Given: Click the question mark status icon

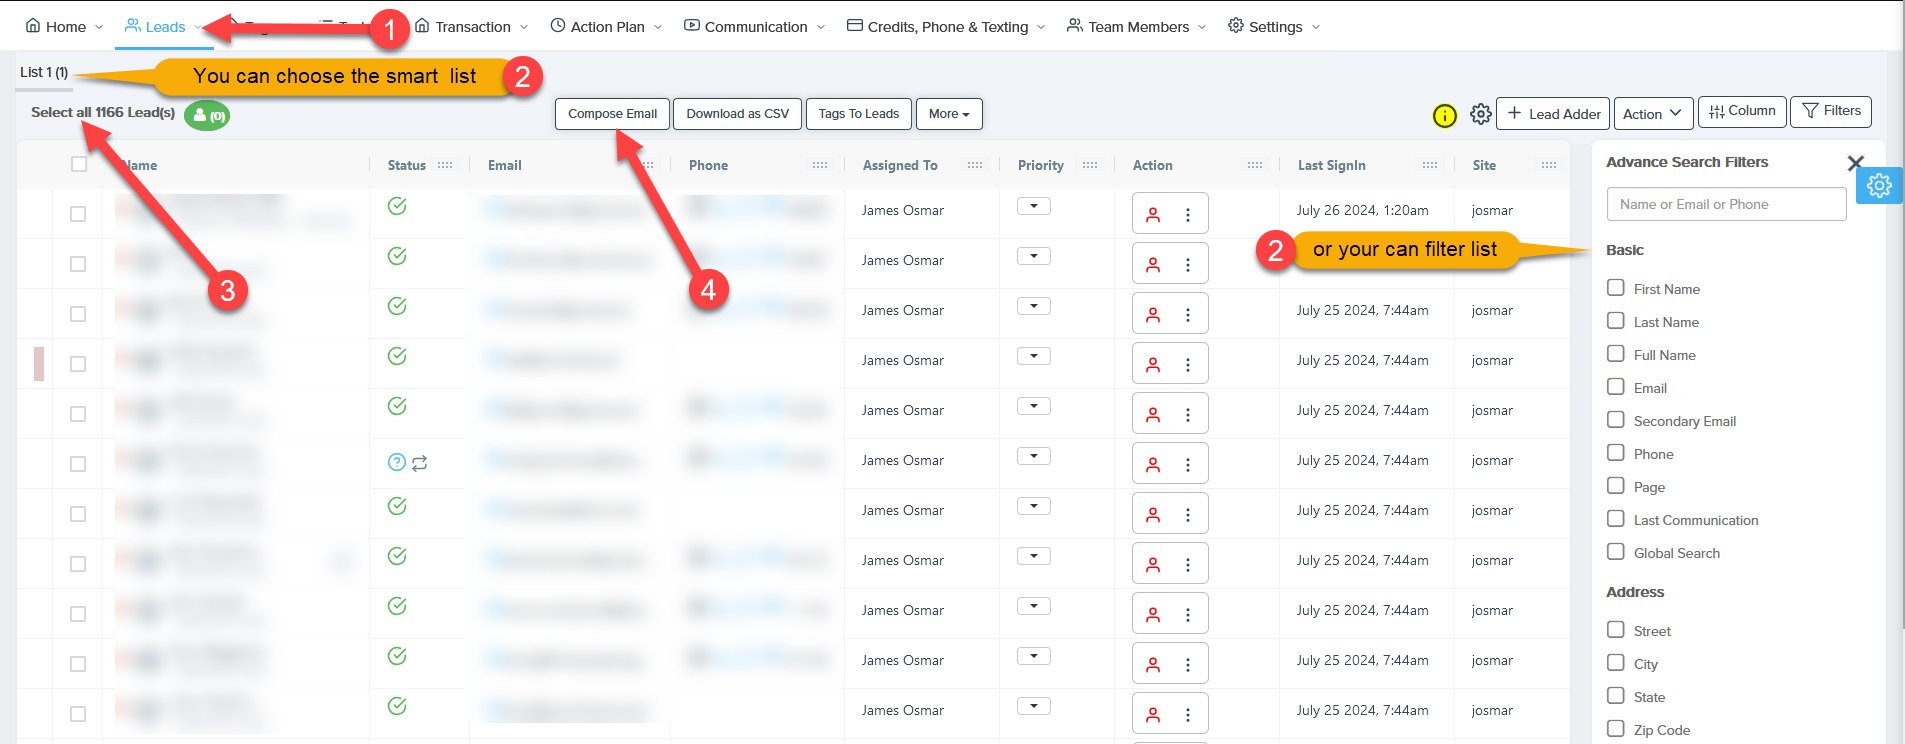Looking at the screenshot, I should coord(397,462).
